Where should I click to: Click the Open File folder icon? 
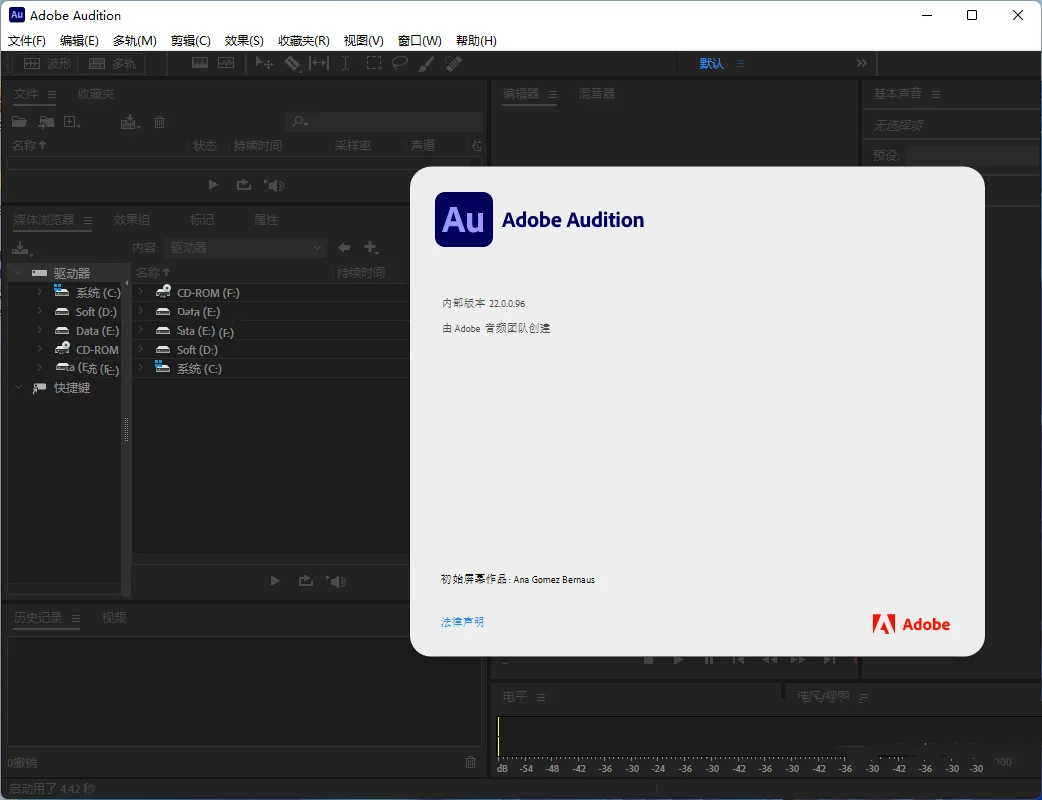pos(19,122)
